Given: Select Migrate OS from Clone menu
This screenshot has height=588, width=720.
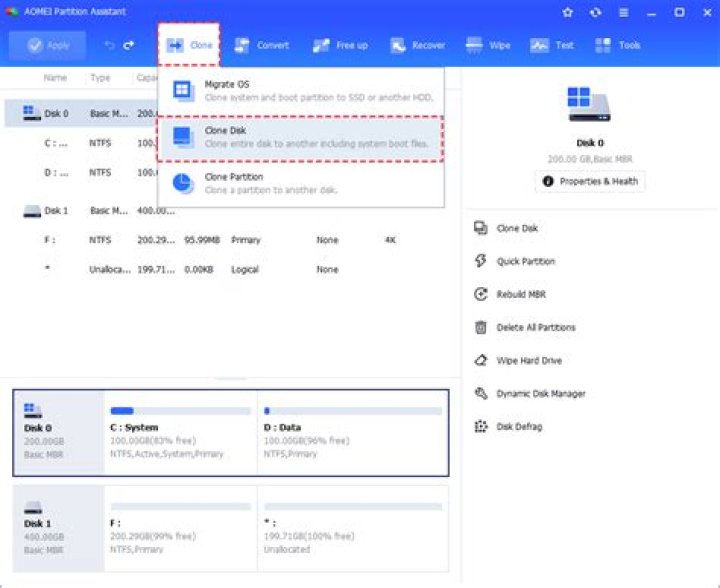Looking at the screenshot, I should (x=300, y=91).
